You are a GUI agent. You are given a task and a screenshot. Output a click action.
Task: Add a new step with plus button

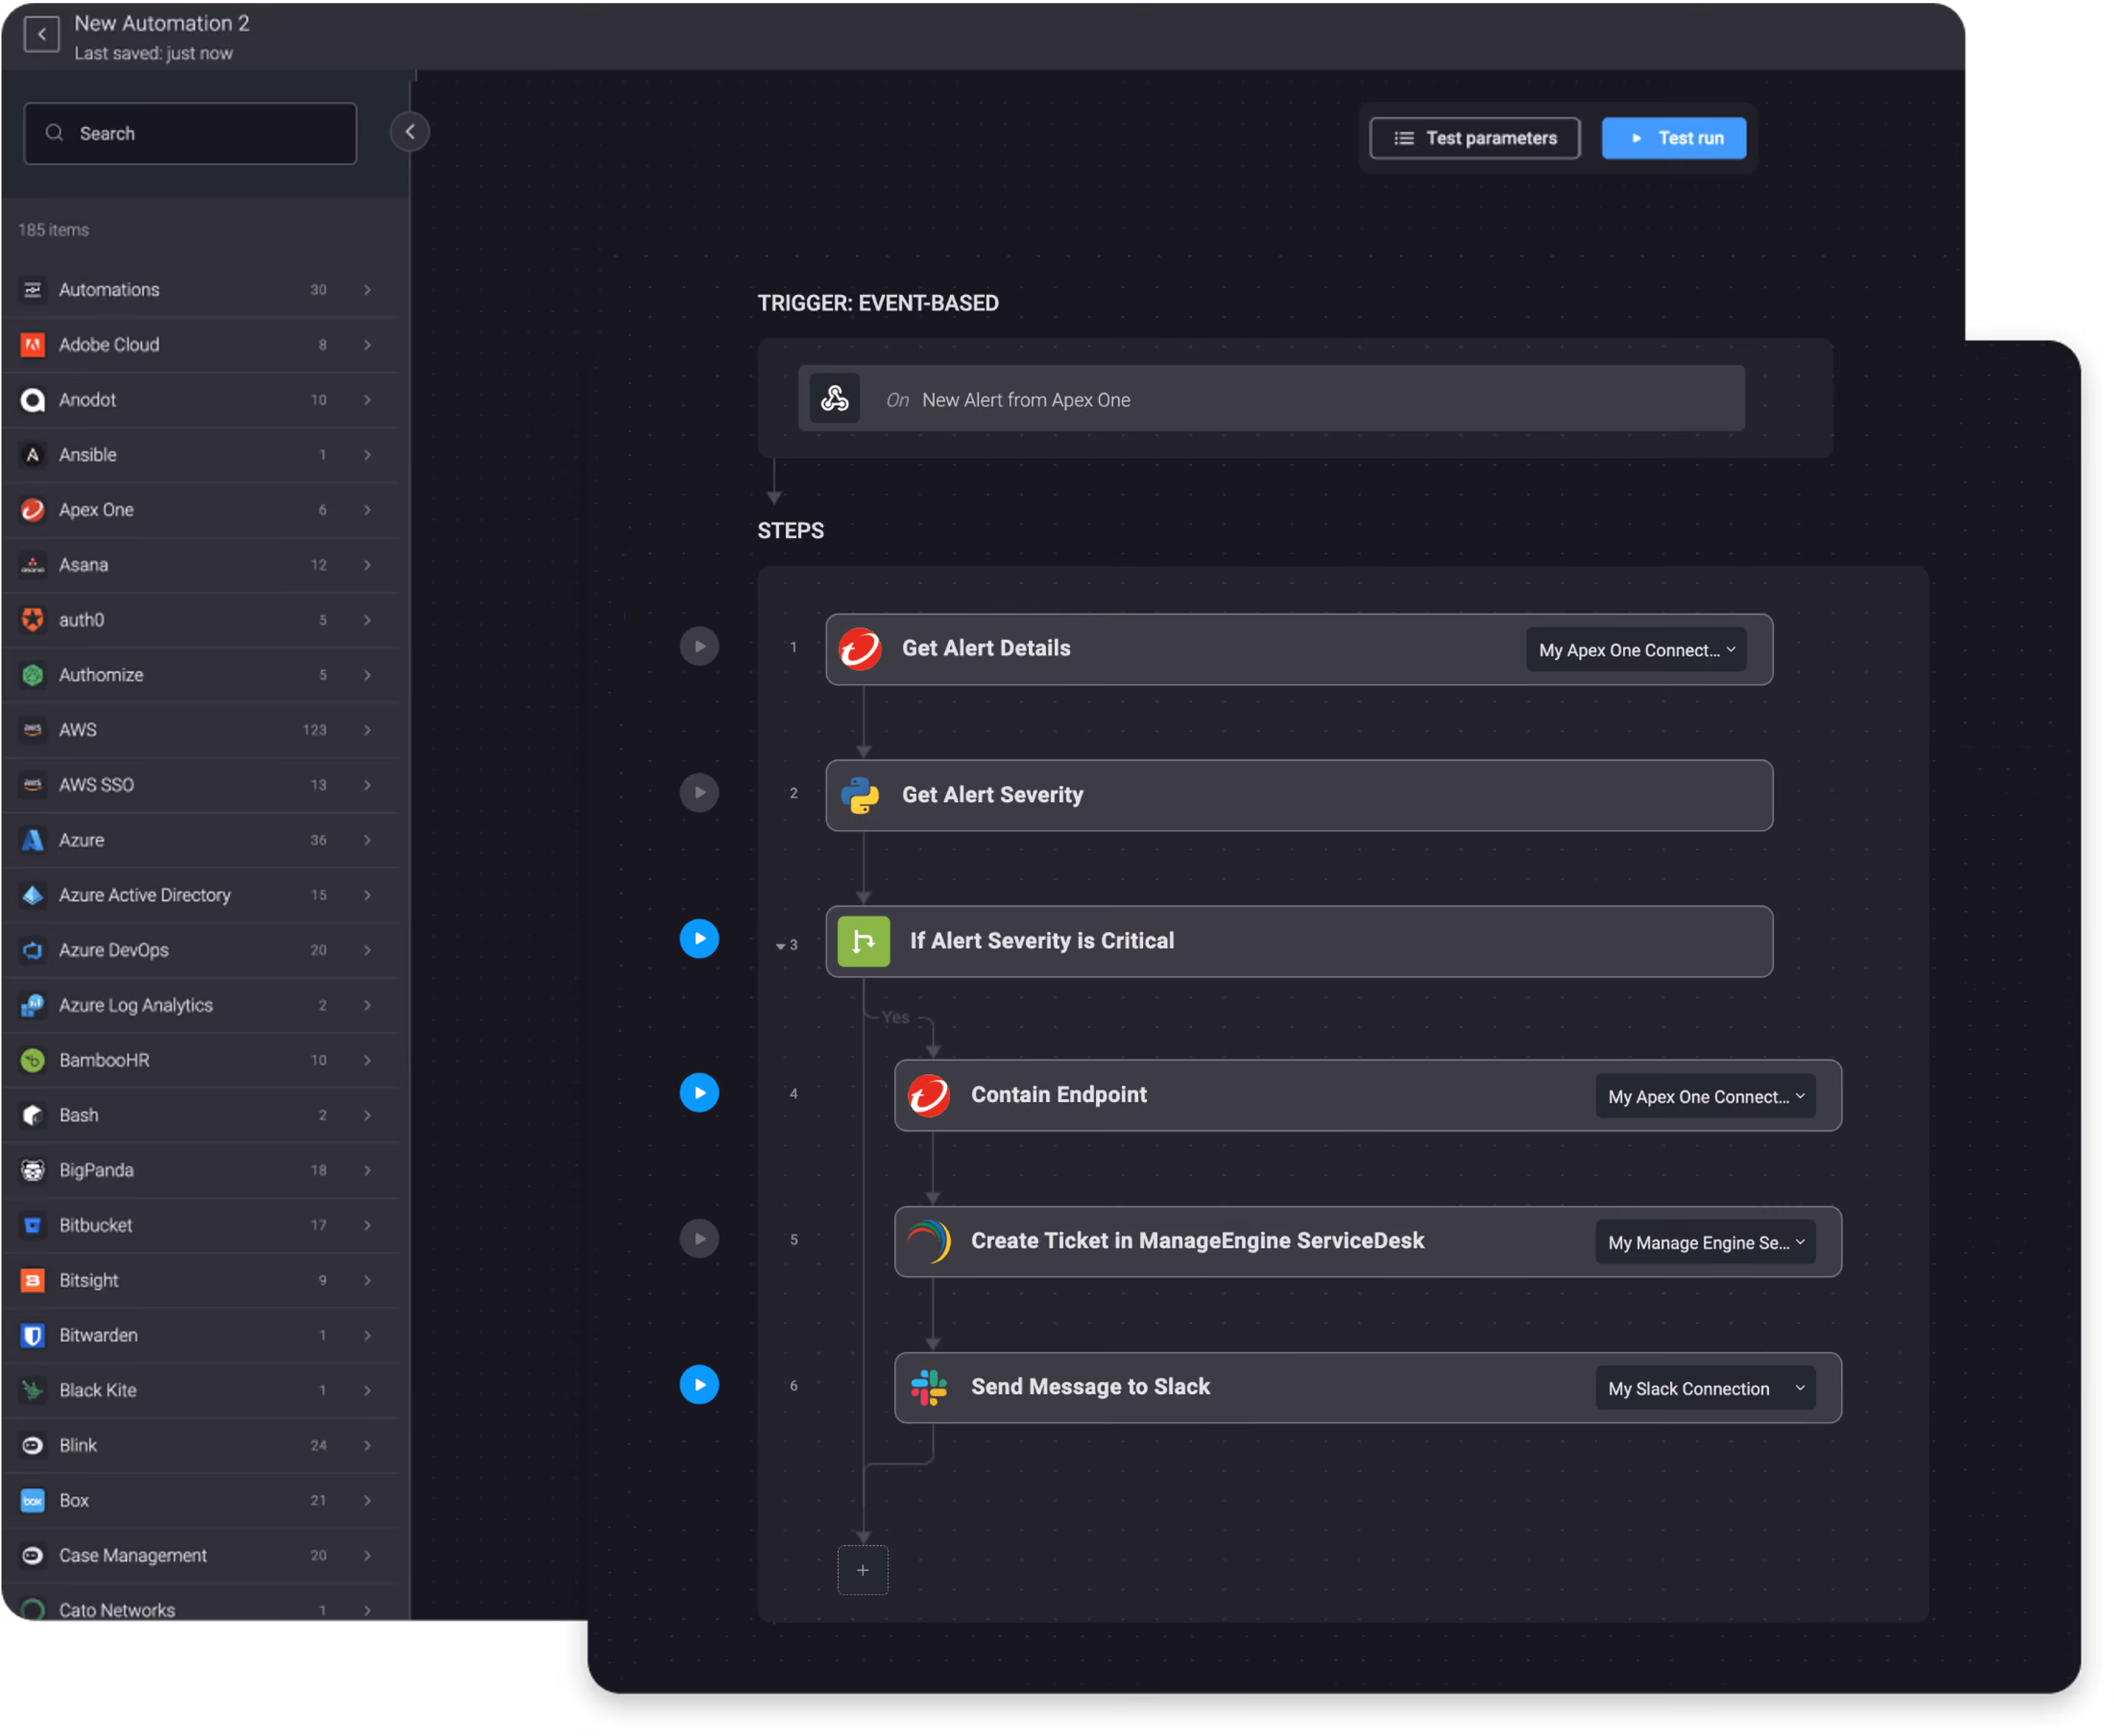863,1571
